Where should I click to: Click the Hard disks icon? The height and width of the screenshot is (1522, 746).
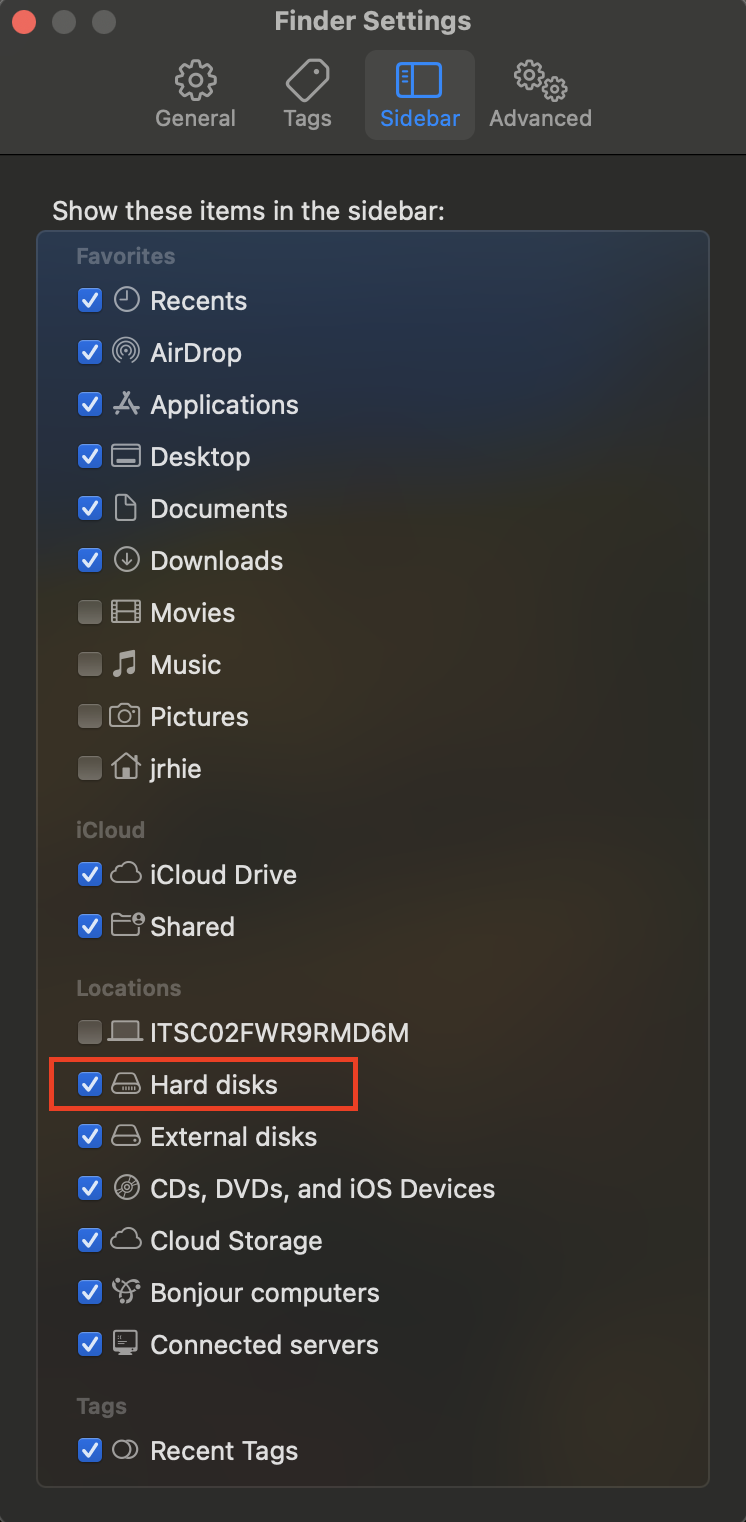[x=126, y=1084]
